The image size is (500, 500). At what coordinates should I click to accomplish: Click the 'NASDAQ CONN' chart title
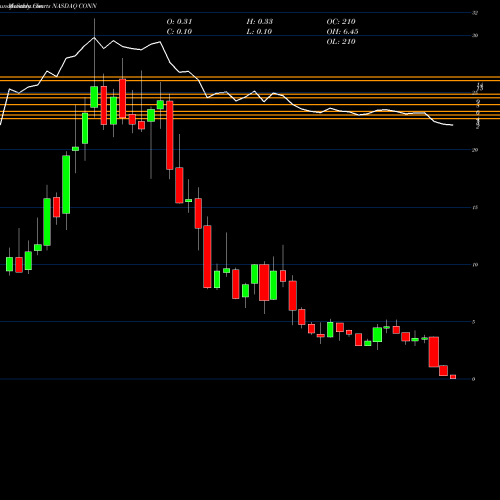click(75, 6)
